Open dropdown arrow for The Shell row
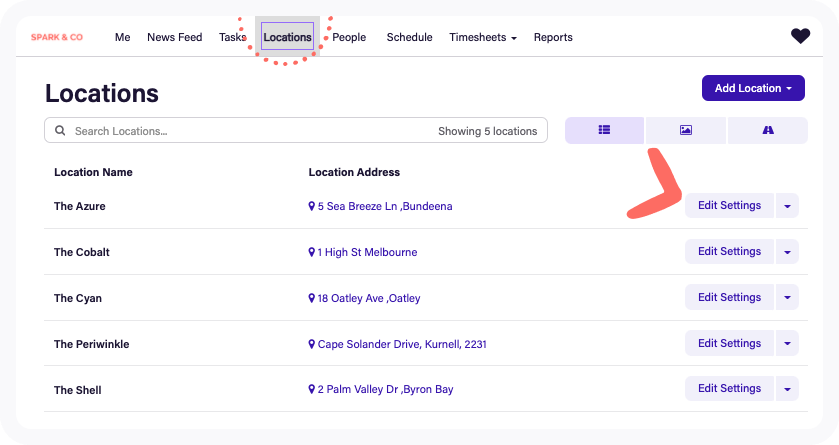The image size is (839, 445). (788, 389)
